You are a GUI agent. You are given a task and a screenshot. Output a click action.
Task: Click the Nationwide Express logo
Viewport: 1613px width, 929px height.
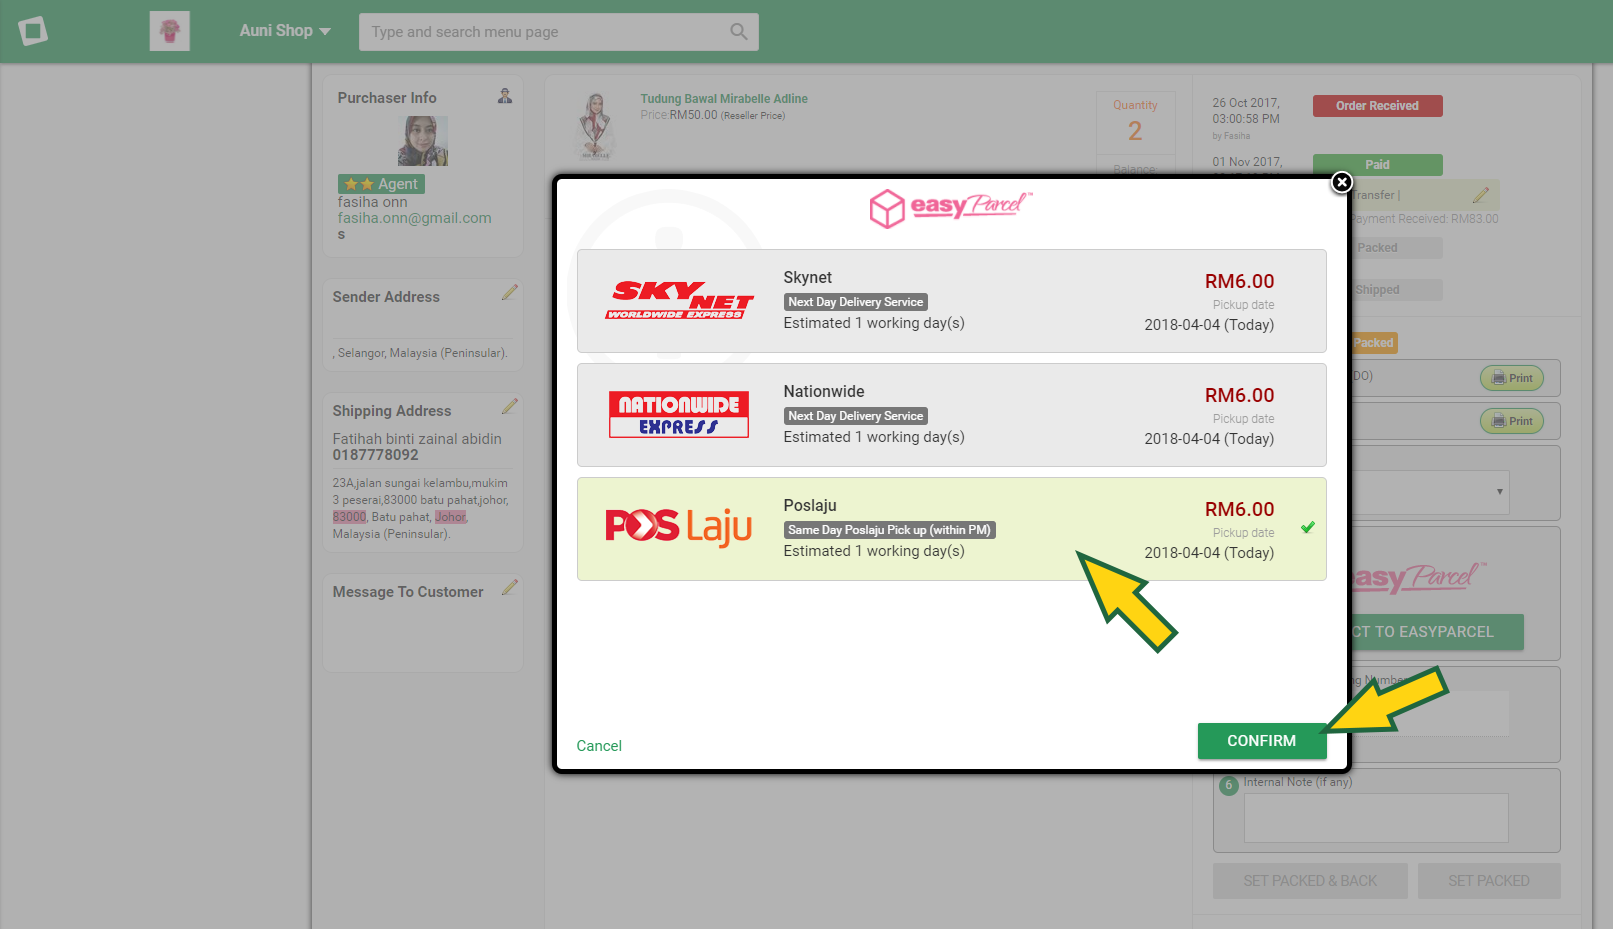(679, 414)
